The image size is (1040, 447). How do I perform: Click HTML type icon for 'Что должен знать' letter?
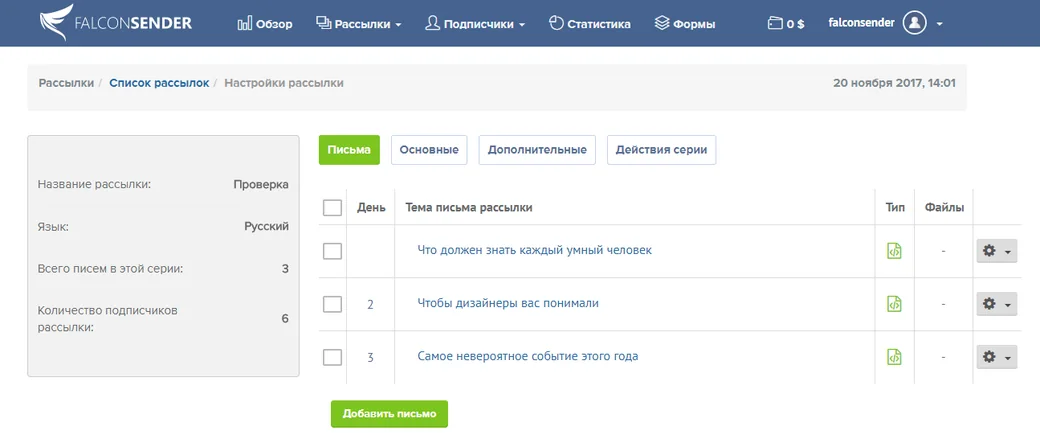pyautogui.click(x=894, y=251)
